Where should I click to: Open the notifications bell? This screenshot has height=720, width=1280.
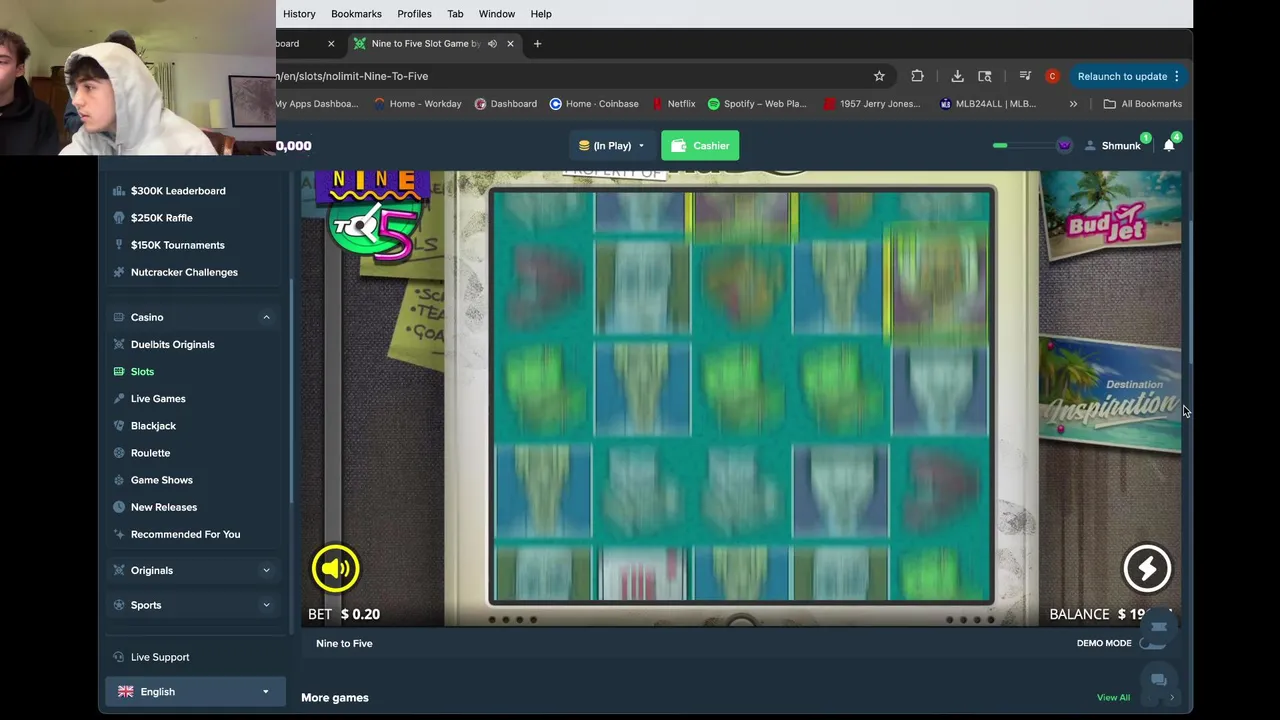[x=1169, y=146]
